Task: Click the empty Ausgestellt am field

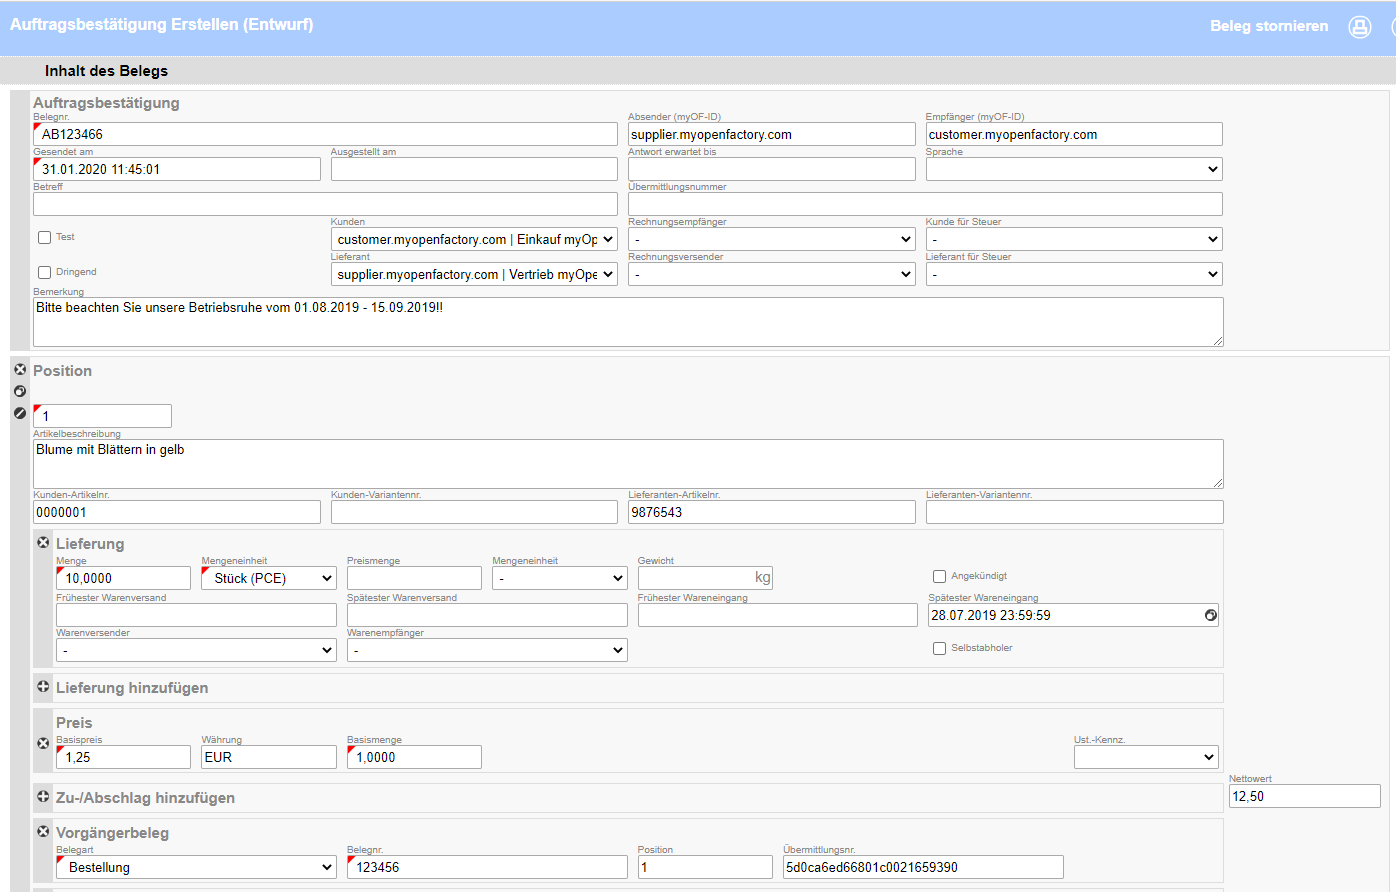Action: 474,169
